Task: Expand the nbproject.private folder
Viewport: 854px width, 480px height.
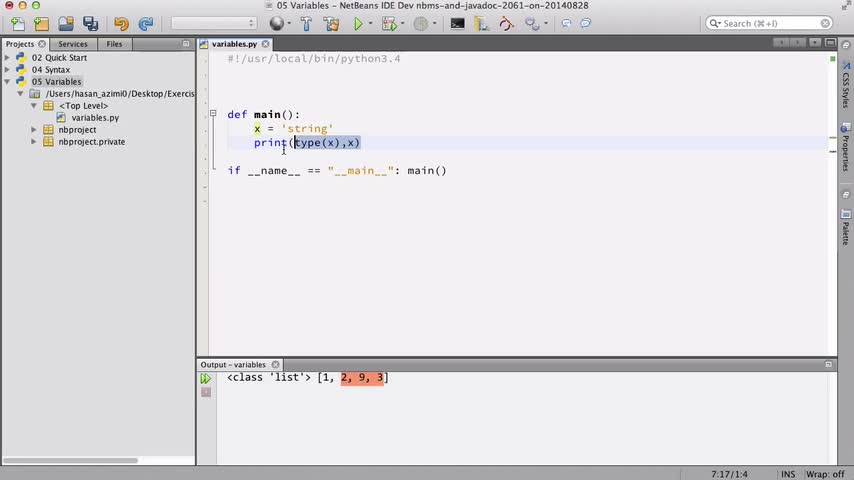Action: pos(34,142)
